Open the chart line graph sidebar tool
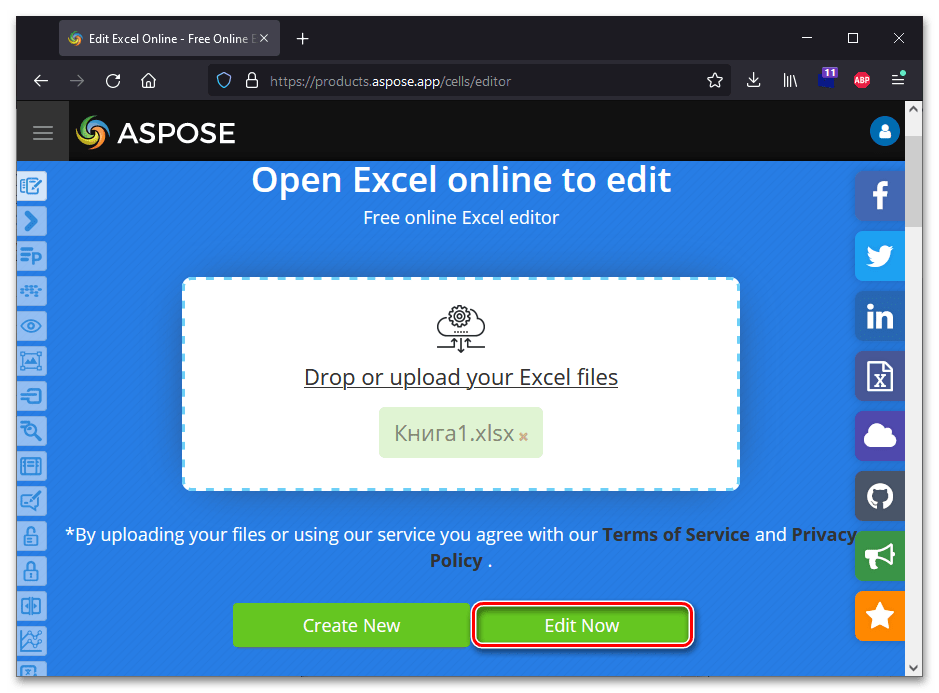 (x=32, y=641)
